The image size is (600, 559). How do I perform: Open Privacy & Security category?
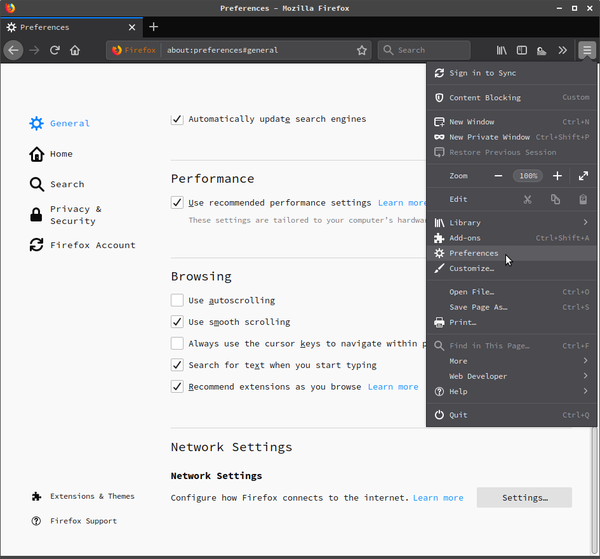[x=66, y=215]
